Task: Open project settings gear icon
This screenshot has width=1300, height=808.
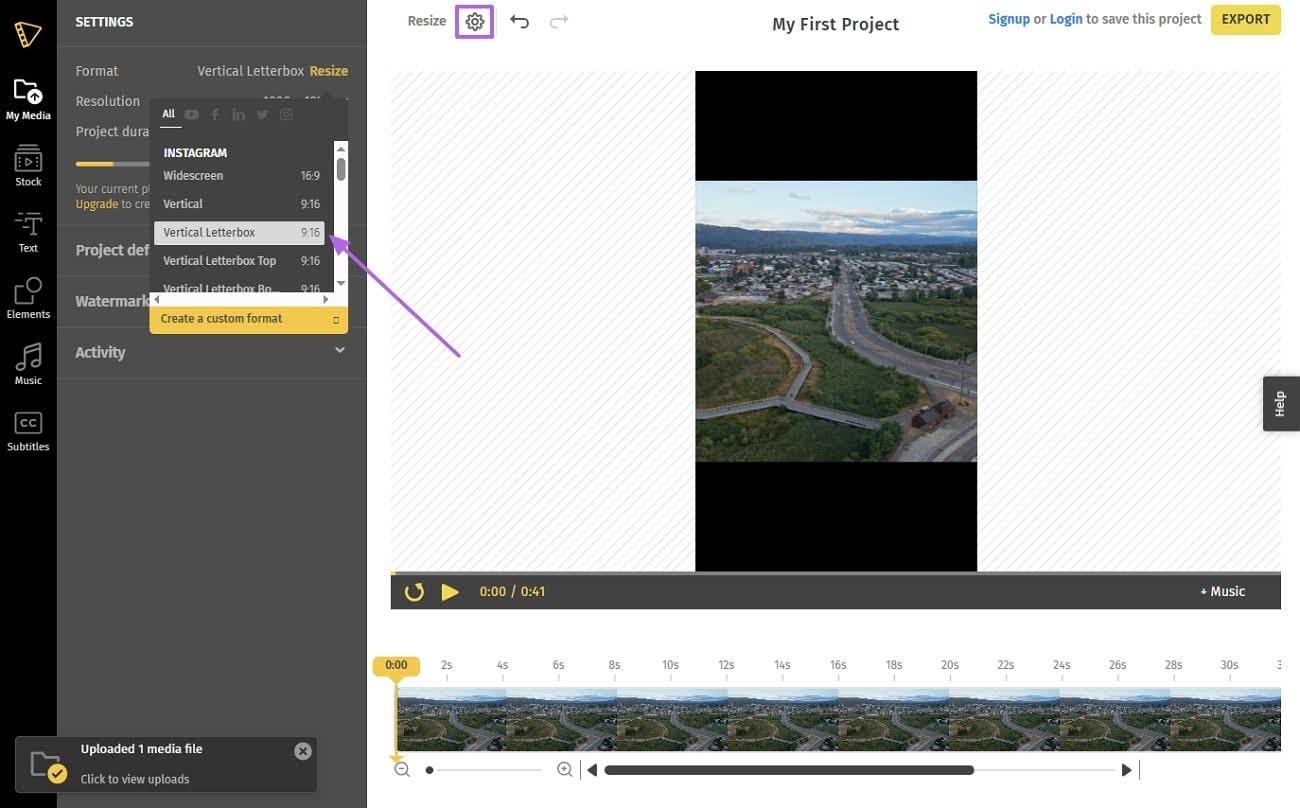Action: tap(475, 21)
